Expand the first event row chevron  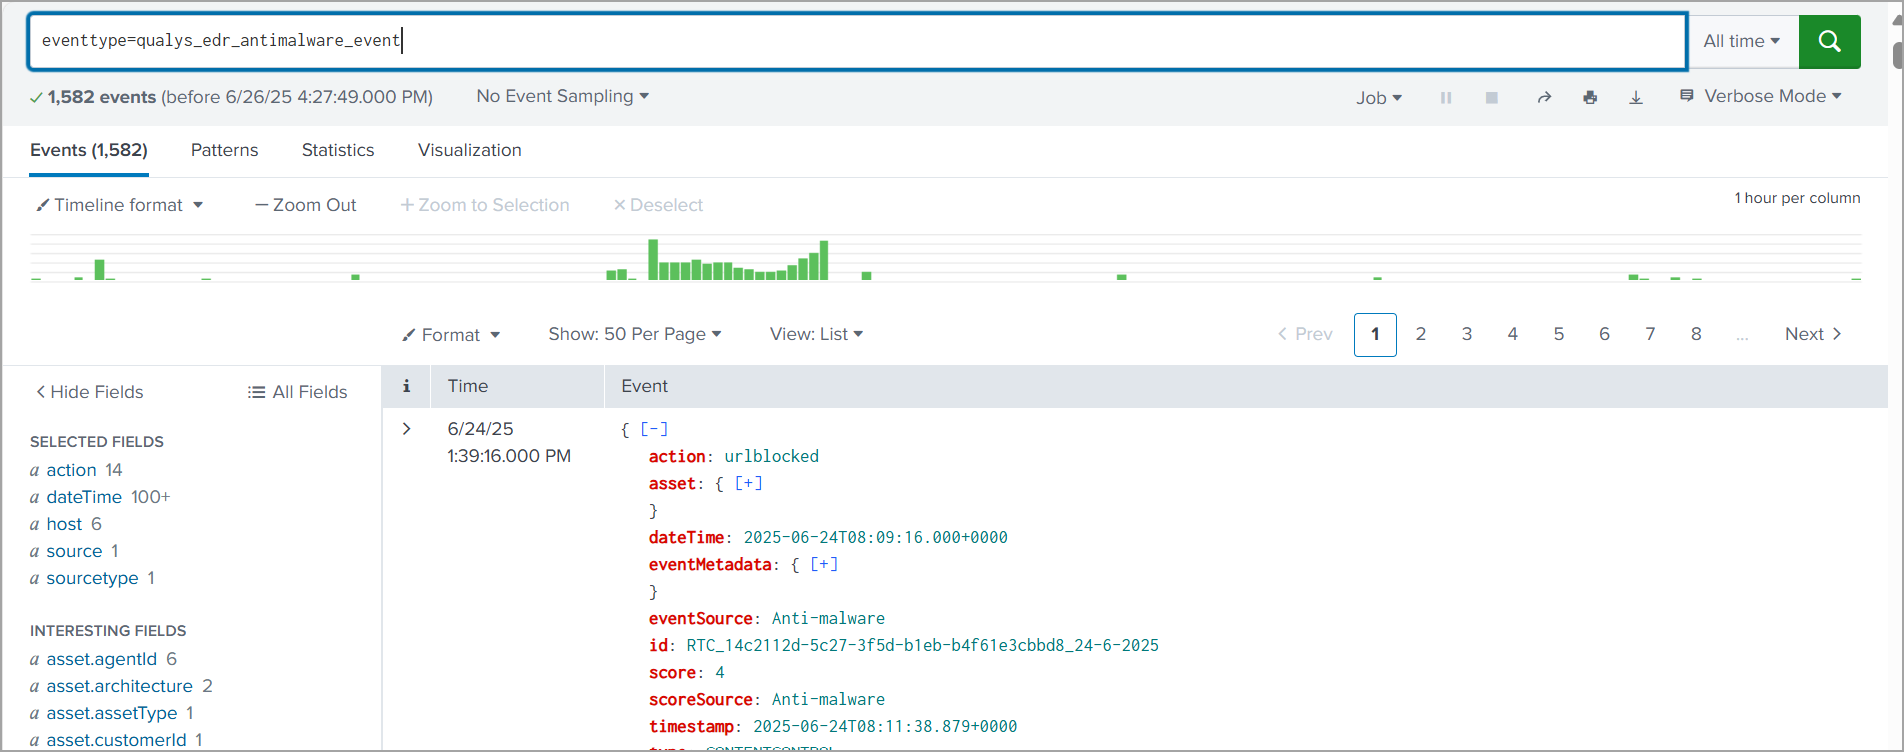click(x=406, y=429)
